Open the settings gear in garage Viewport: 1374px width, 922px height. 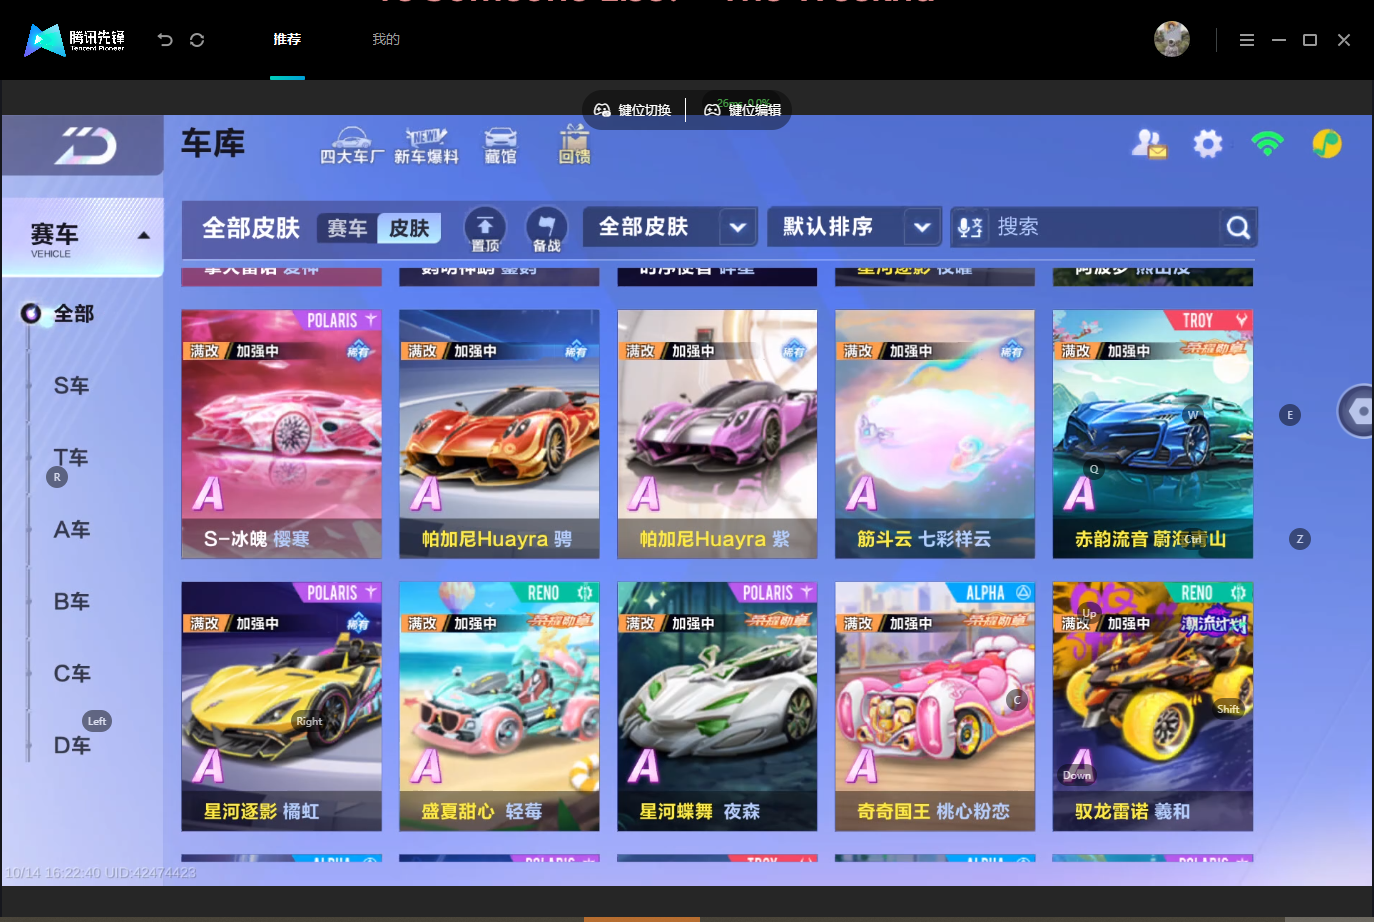pos(1208,144)
